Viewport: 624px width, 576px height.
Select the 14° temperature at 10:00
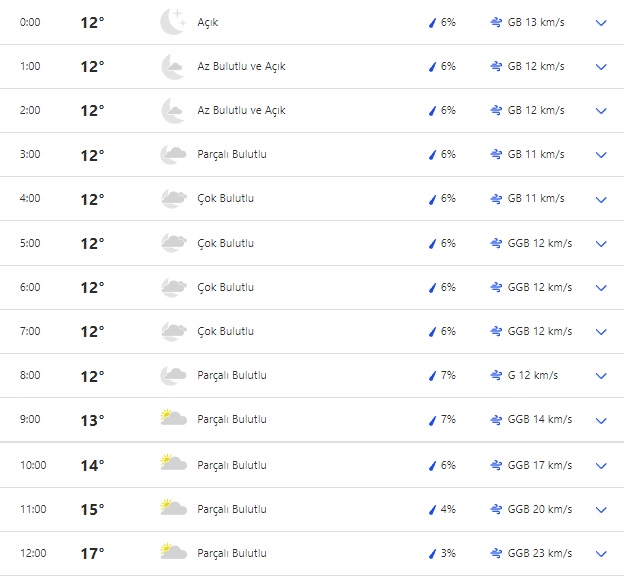(92, 465)
